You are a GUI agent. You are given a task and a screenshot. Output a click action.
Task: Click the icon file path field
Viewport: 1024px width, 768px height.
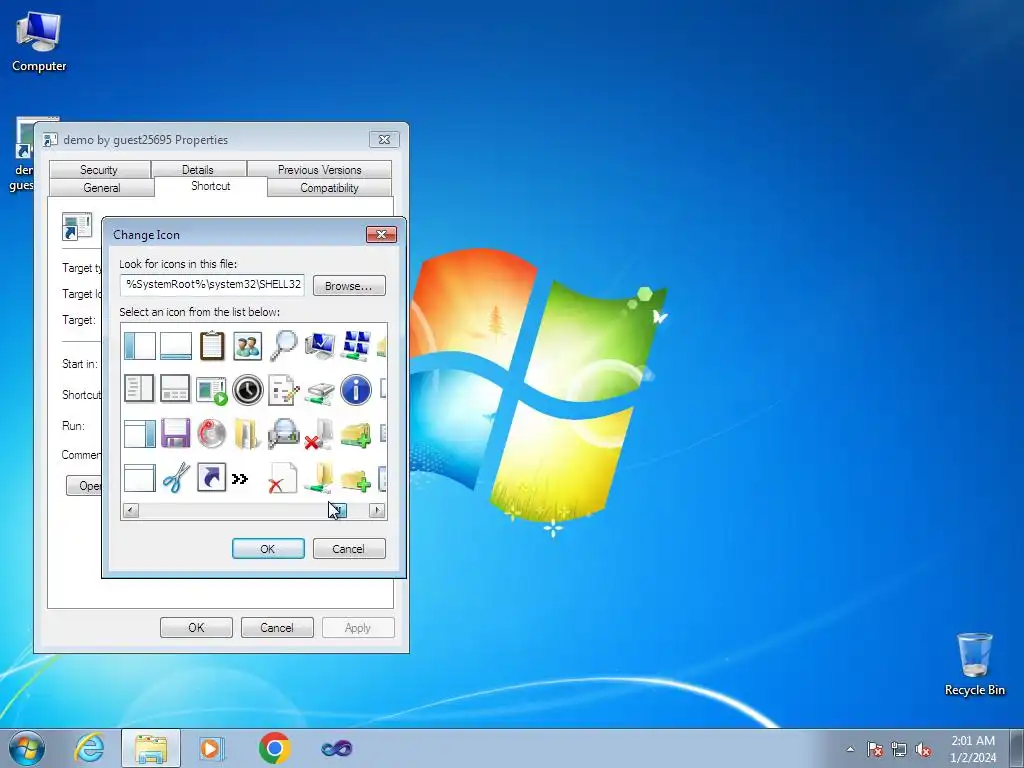click(x=212, y=285)
